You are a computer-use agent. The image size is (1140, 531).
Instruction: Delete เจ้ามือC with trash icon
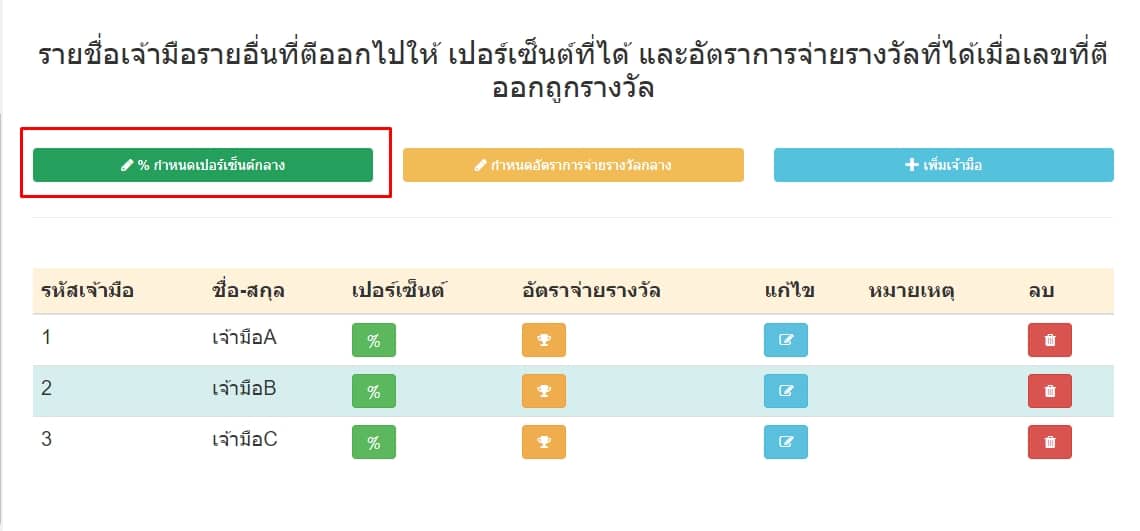(1049, 442)
